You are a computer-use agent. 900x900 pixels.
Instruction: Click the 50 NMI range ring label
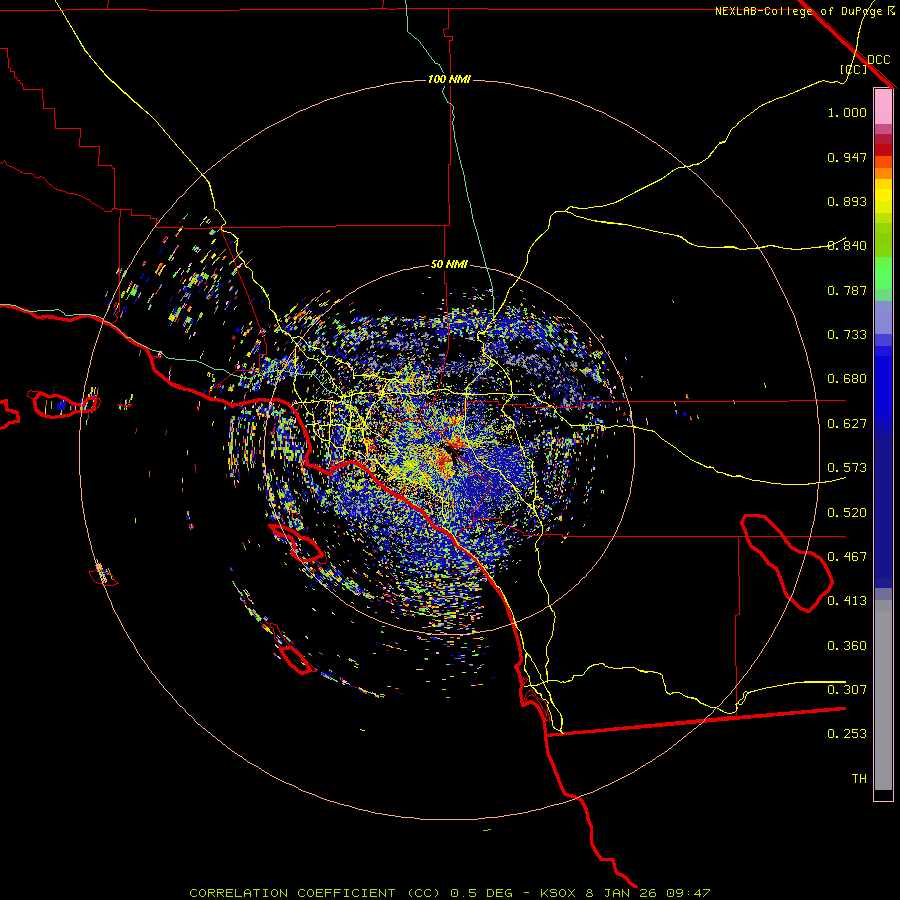coord(449,264)
